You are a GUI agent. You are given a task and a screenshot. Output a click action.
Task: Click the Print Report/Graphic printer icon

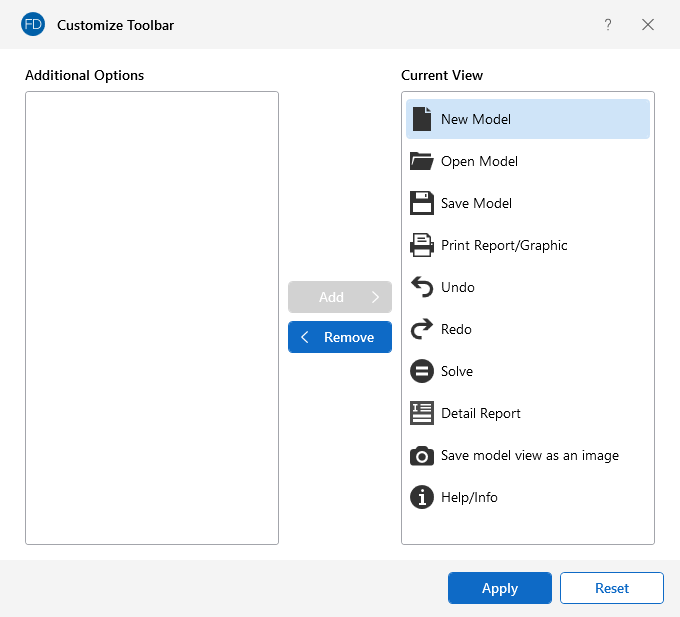[x=422, y=245]
